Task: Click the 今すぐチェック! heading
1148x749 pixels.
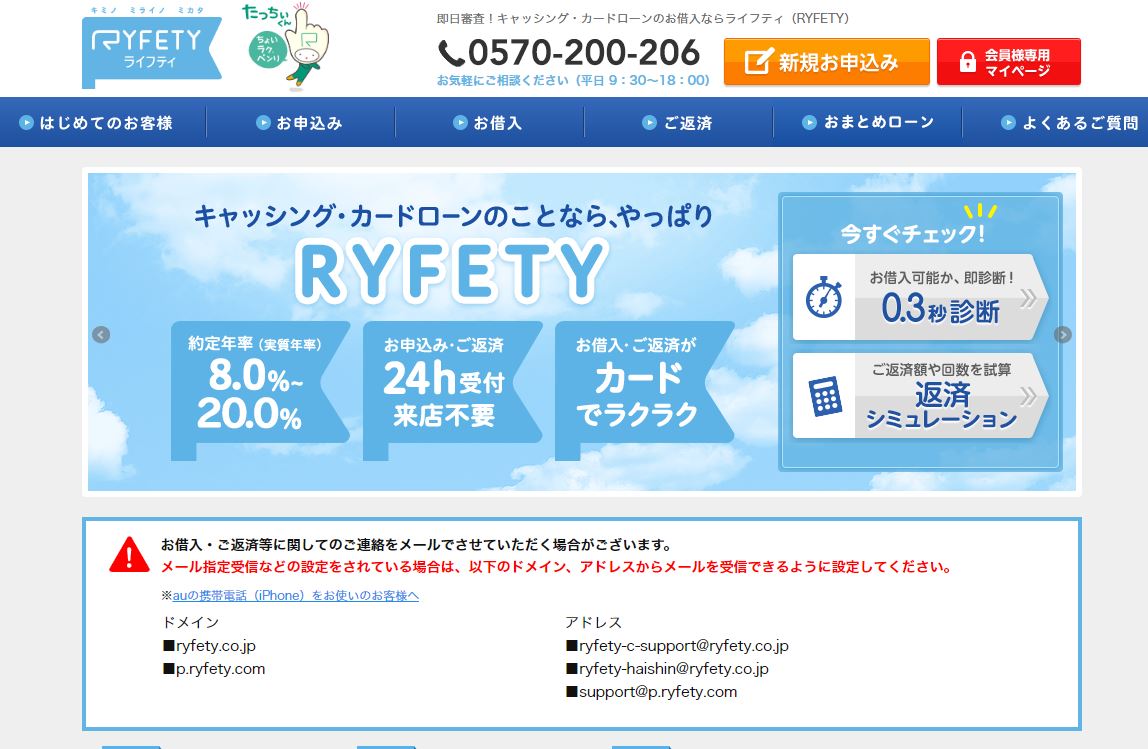Action: point(912,234)
